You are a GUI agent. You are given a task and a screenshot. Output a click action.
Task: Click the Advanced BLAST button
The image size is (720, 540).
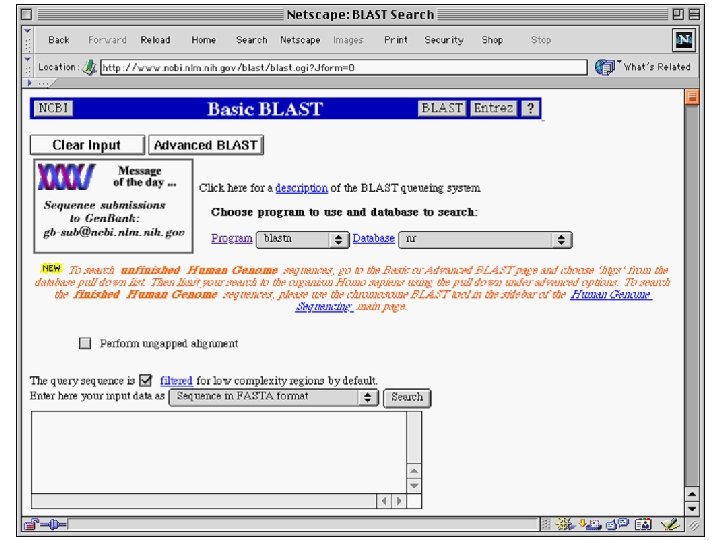point(206,145)
